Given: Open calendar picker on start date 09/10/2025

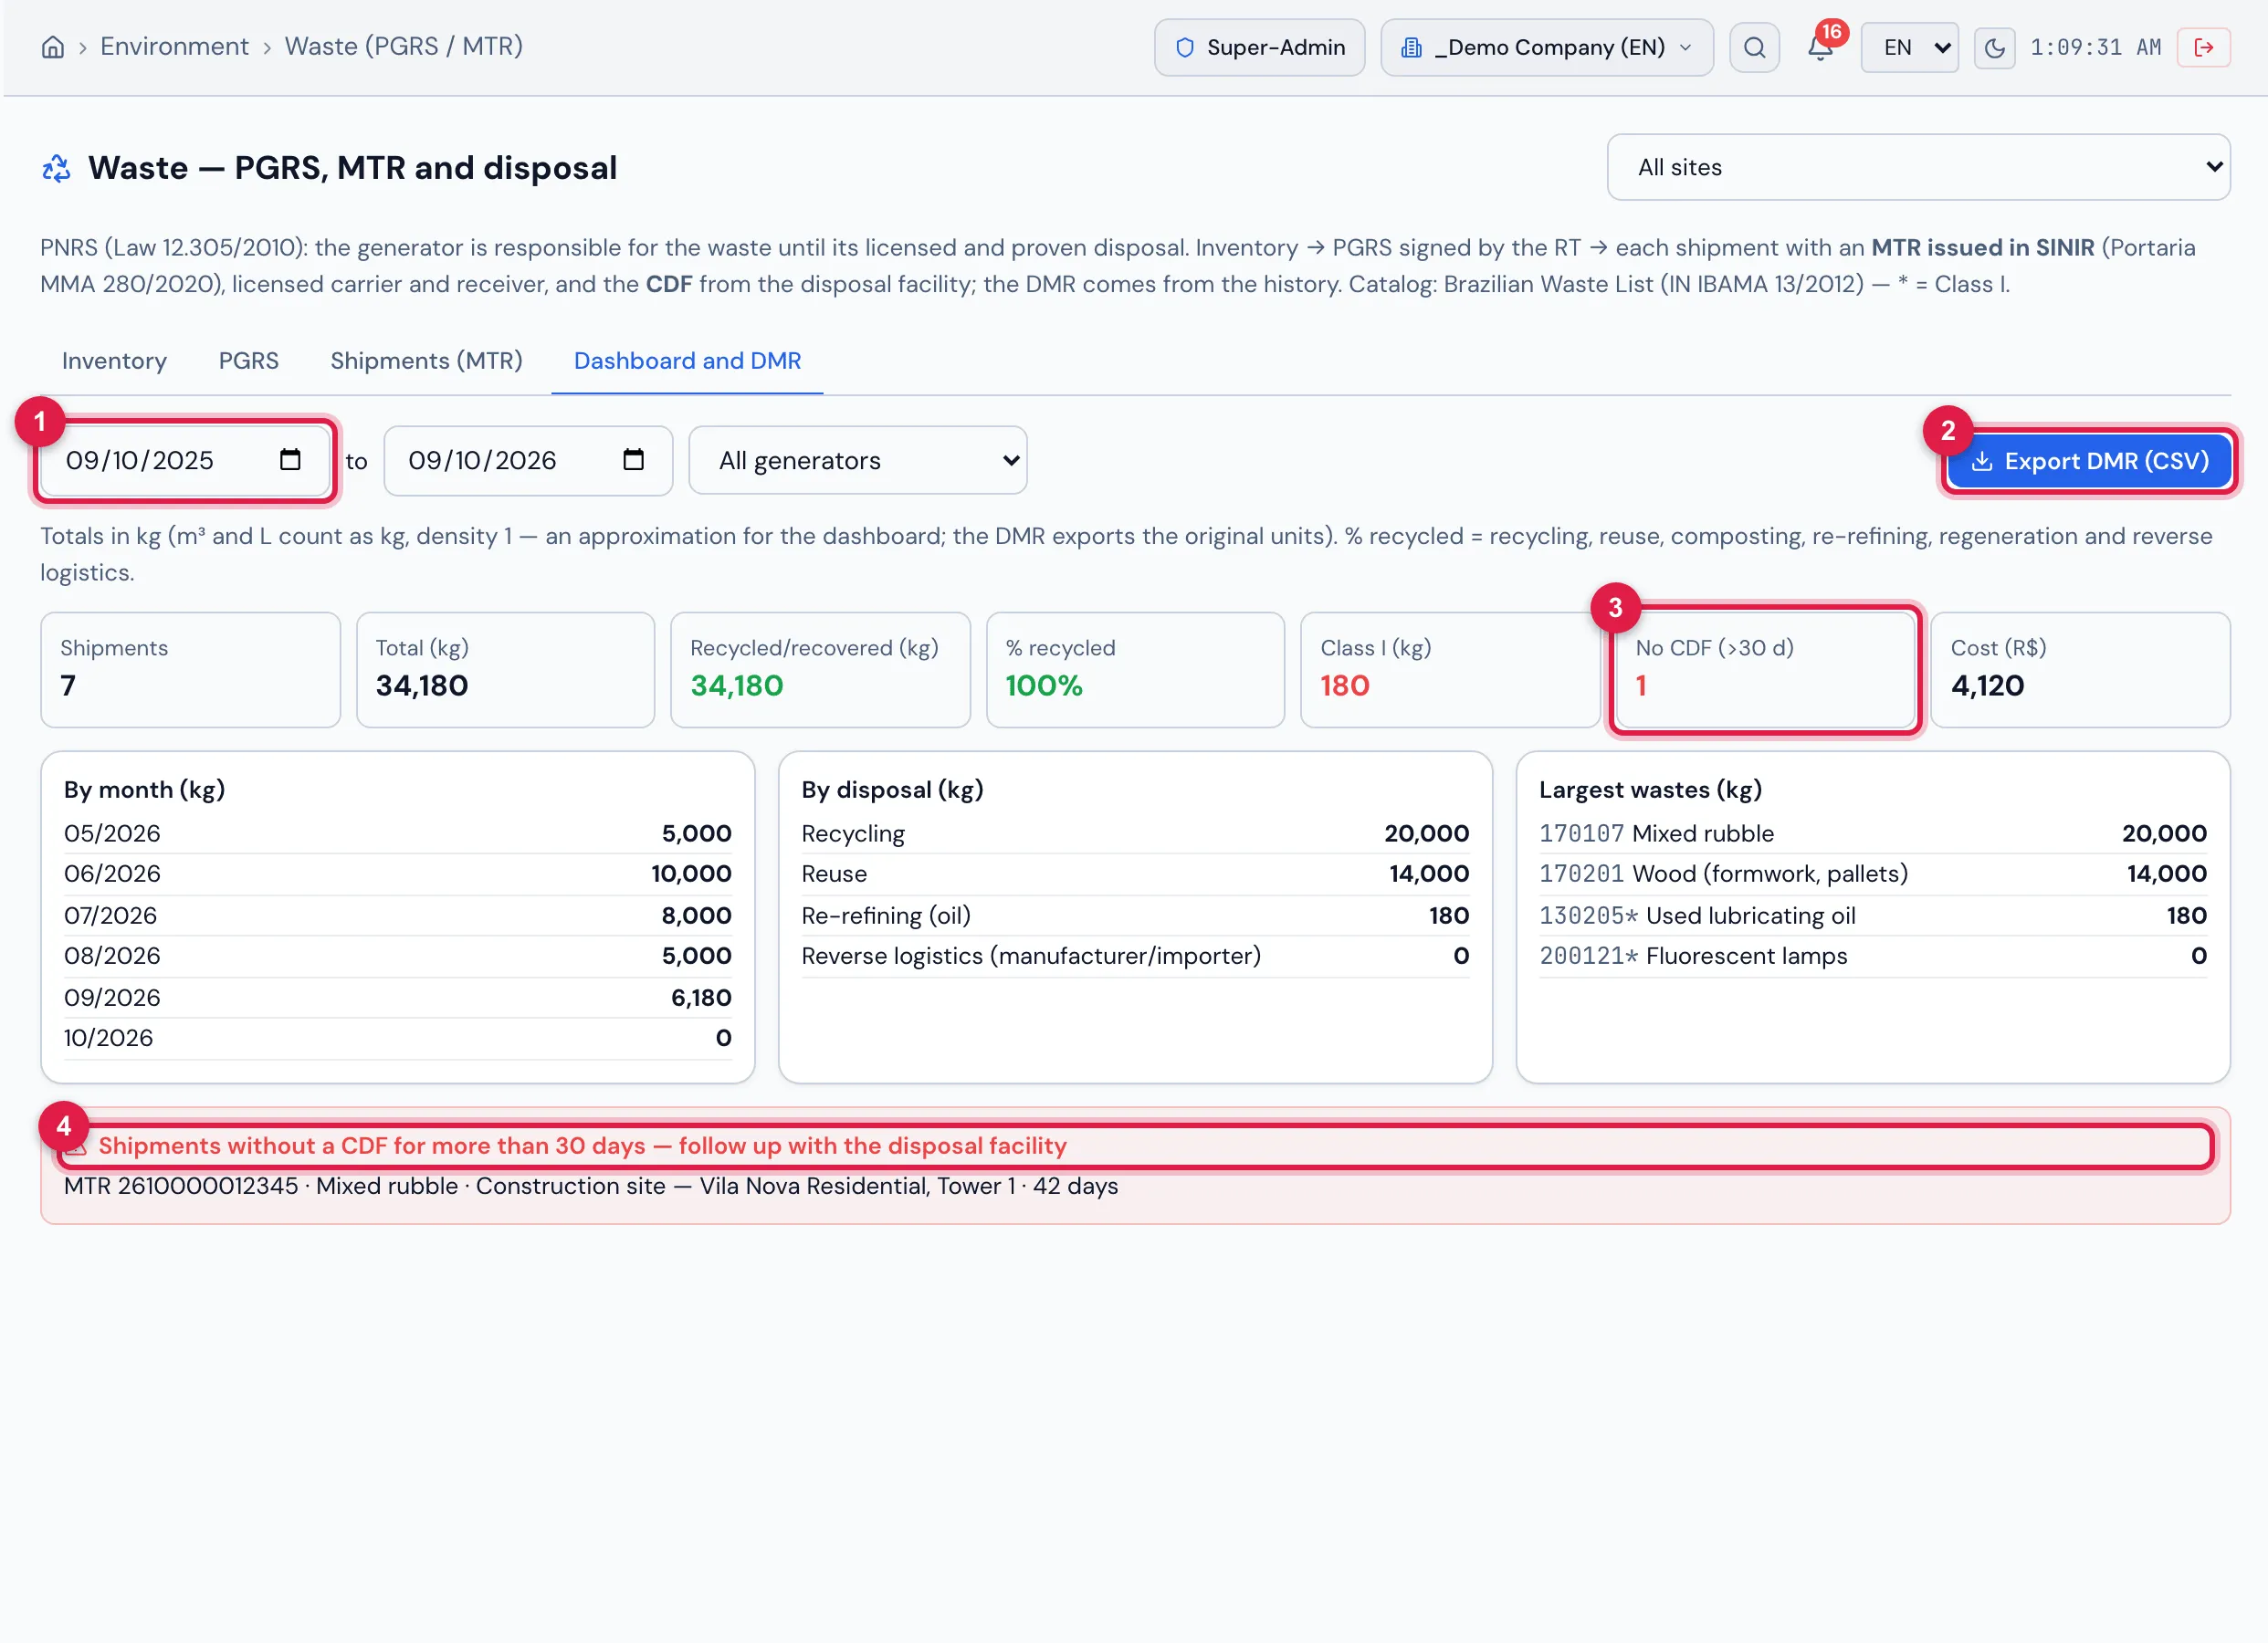Looking at the screenshot, I should (x=290, y=460).
